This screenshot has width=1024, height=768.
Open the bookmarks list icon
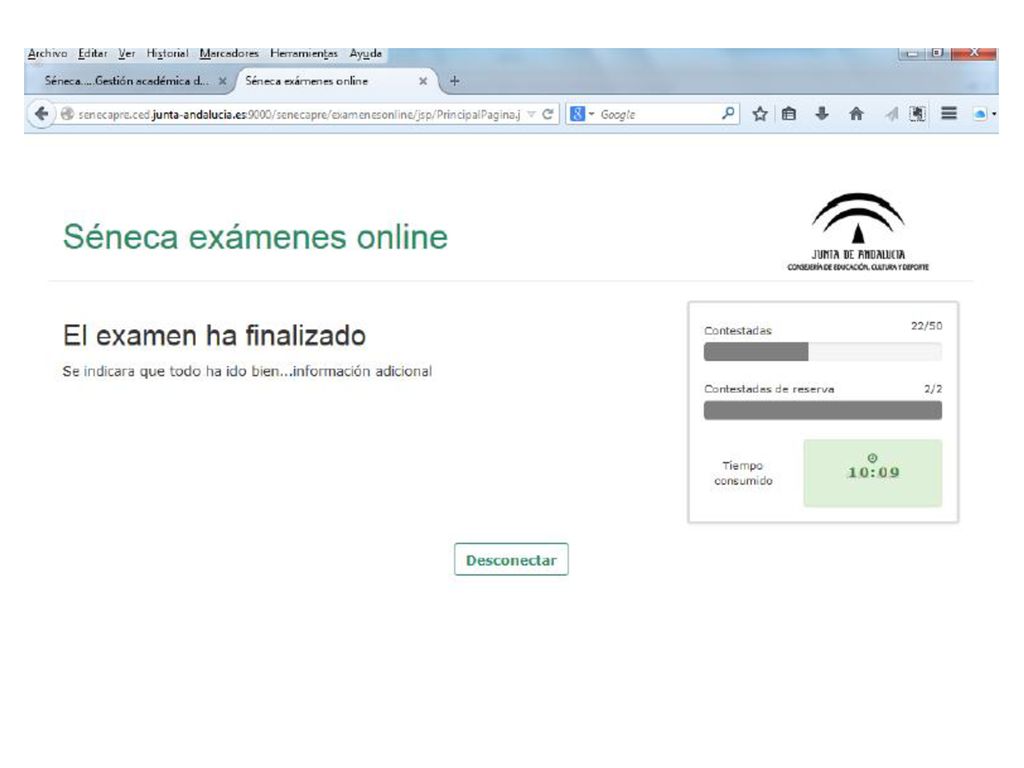coord(789,114)
